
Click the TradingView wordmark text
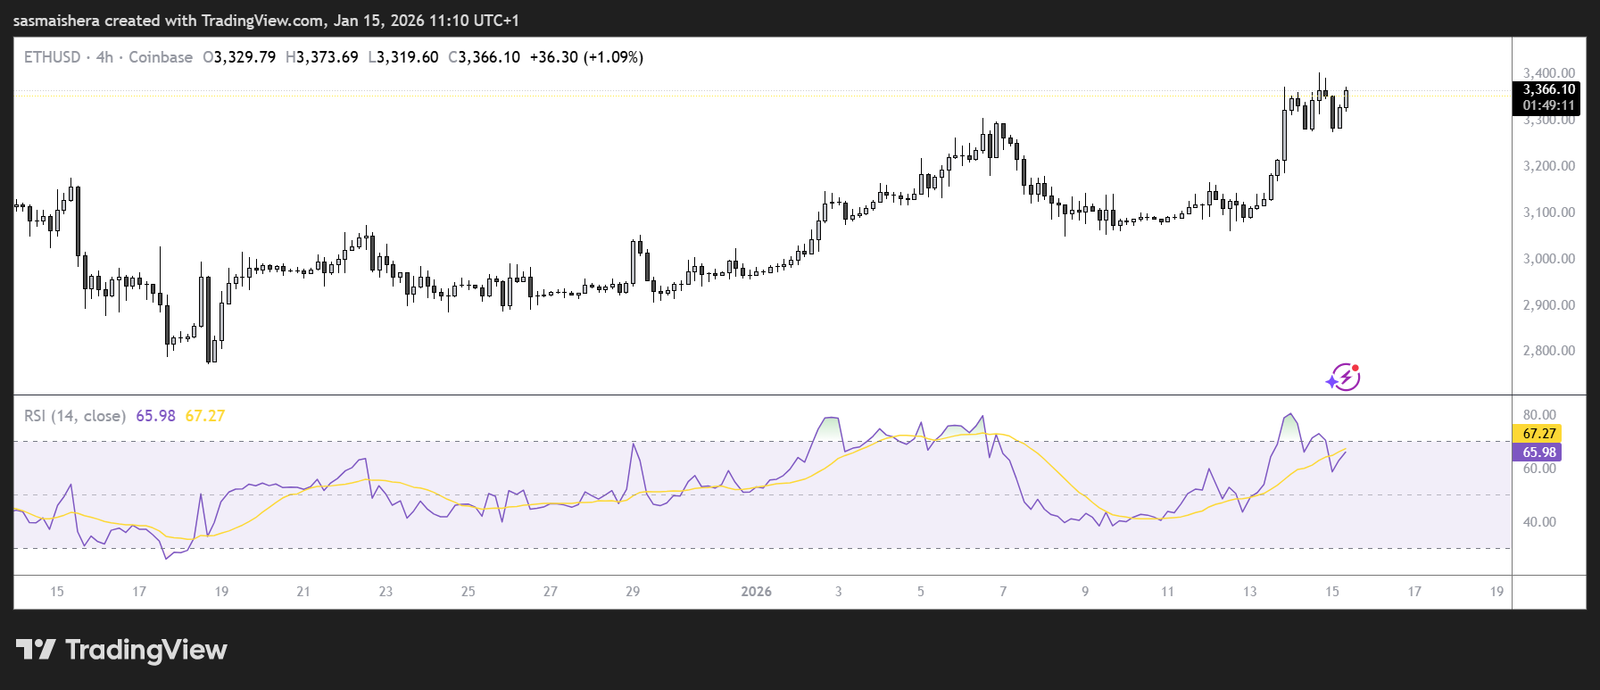[x=146, y=650]
